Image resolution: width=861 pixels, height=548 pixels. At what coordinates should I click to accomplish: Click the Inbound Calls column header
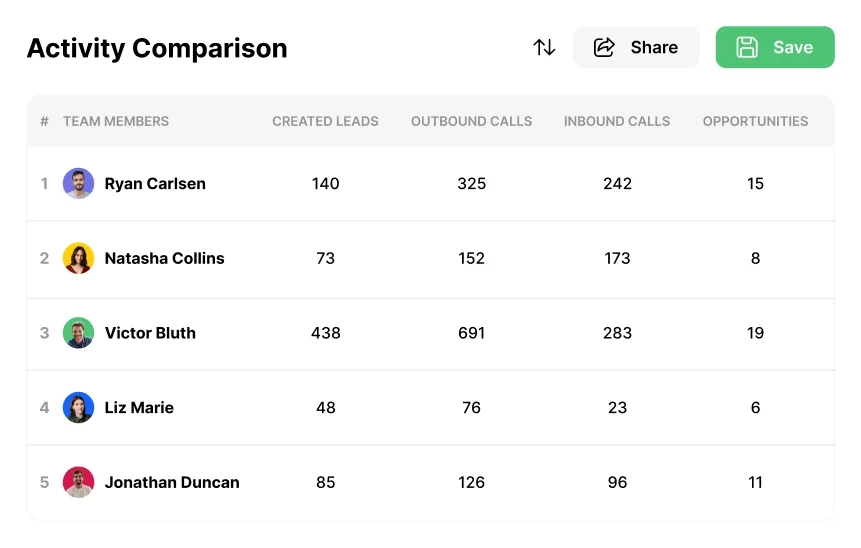pyautogui.click(x=617, y=121)
